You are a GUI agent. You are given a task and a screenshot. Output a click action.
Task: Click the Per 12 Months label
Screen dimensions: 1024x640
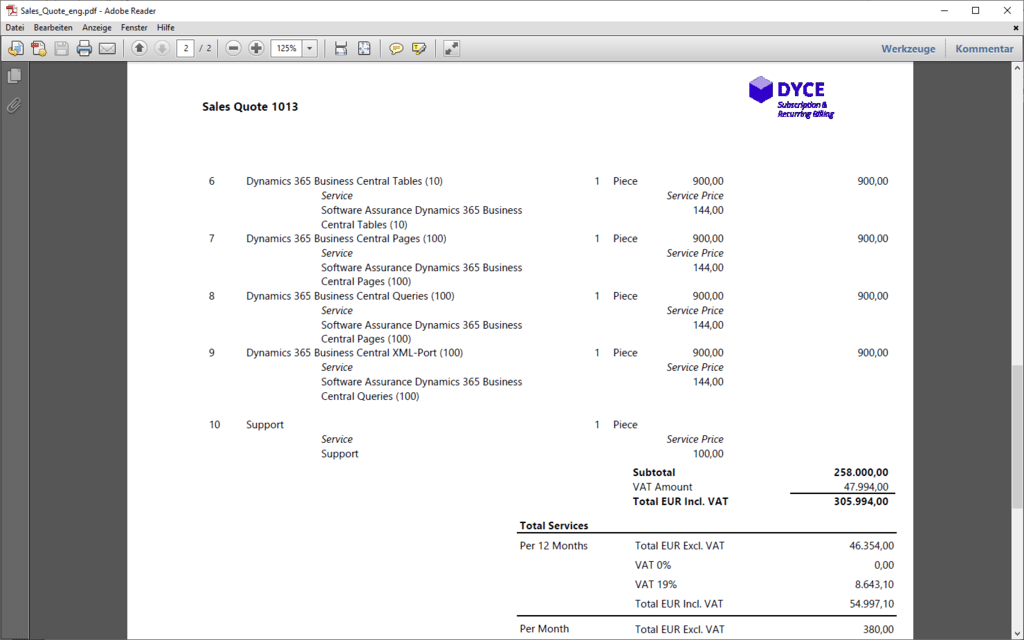coord(554,546)
